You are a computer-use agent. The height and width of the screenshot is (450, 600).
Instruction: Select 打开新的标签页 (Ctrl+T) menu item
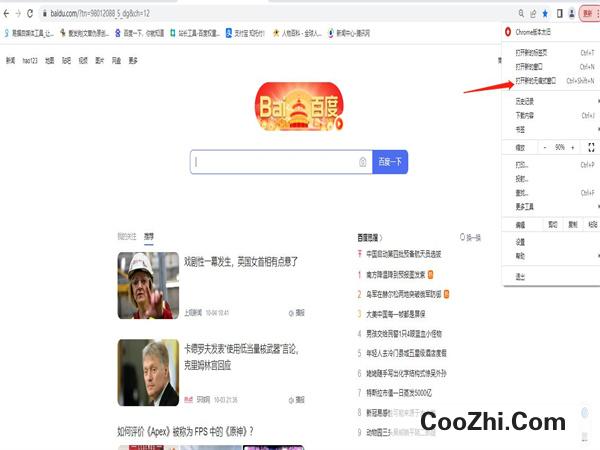pyautogui.click(x=551, y=52)
